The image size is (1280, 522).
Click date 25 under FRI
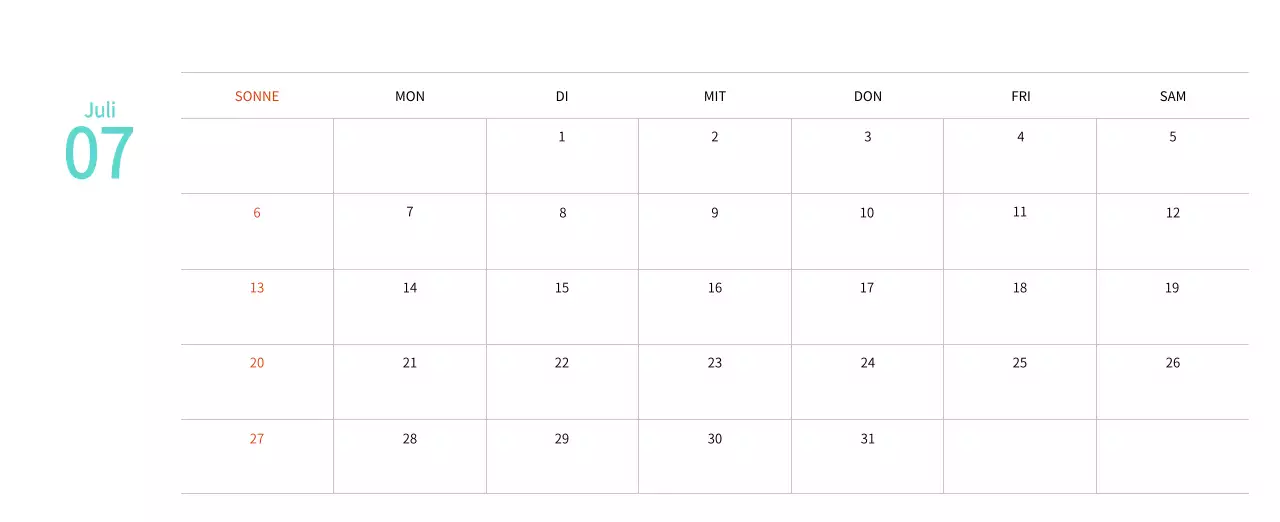(1020, 363)
